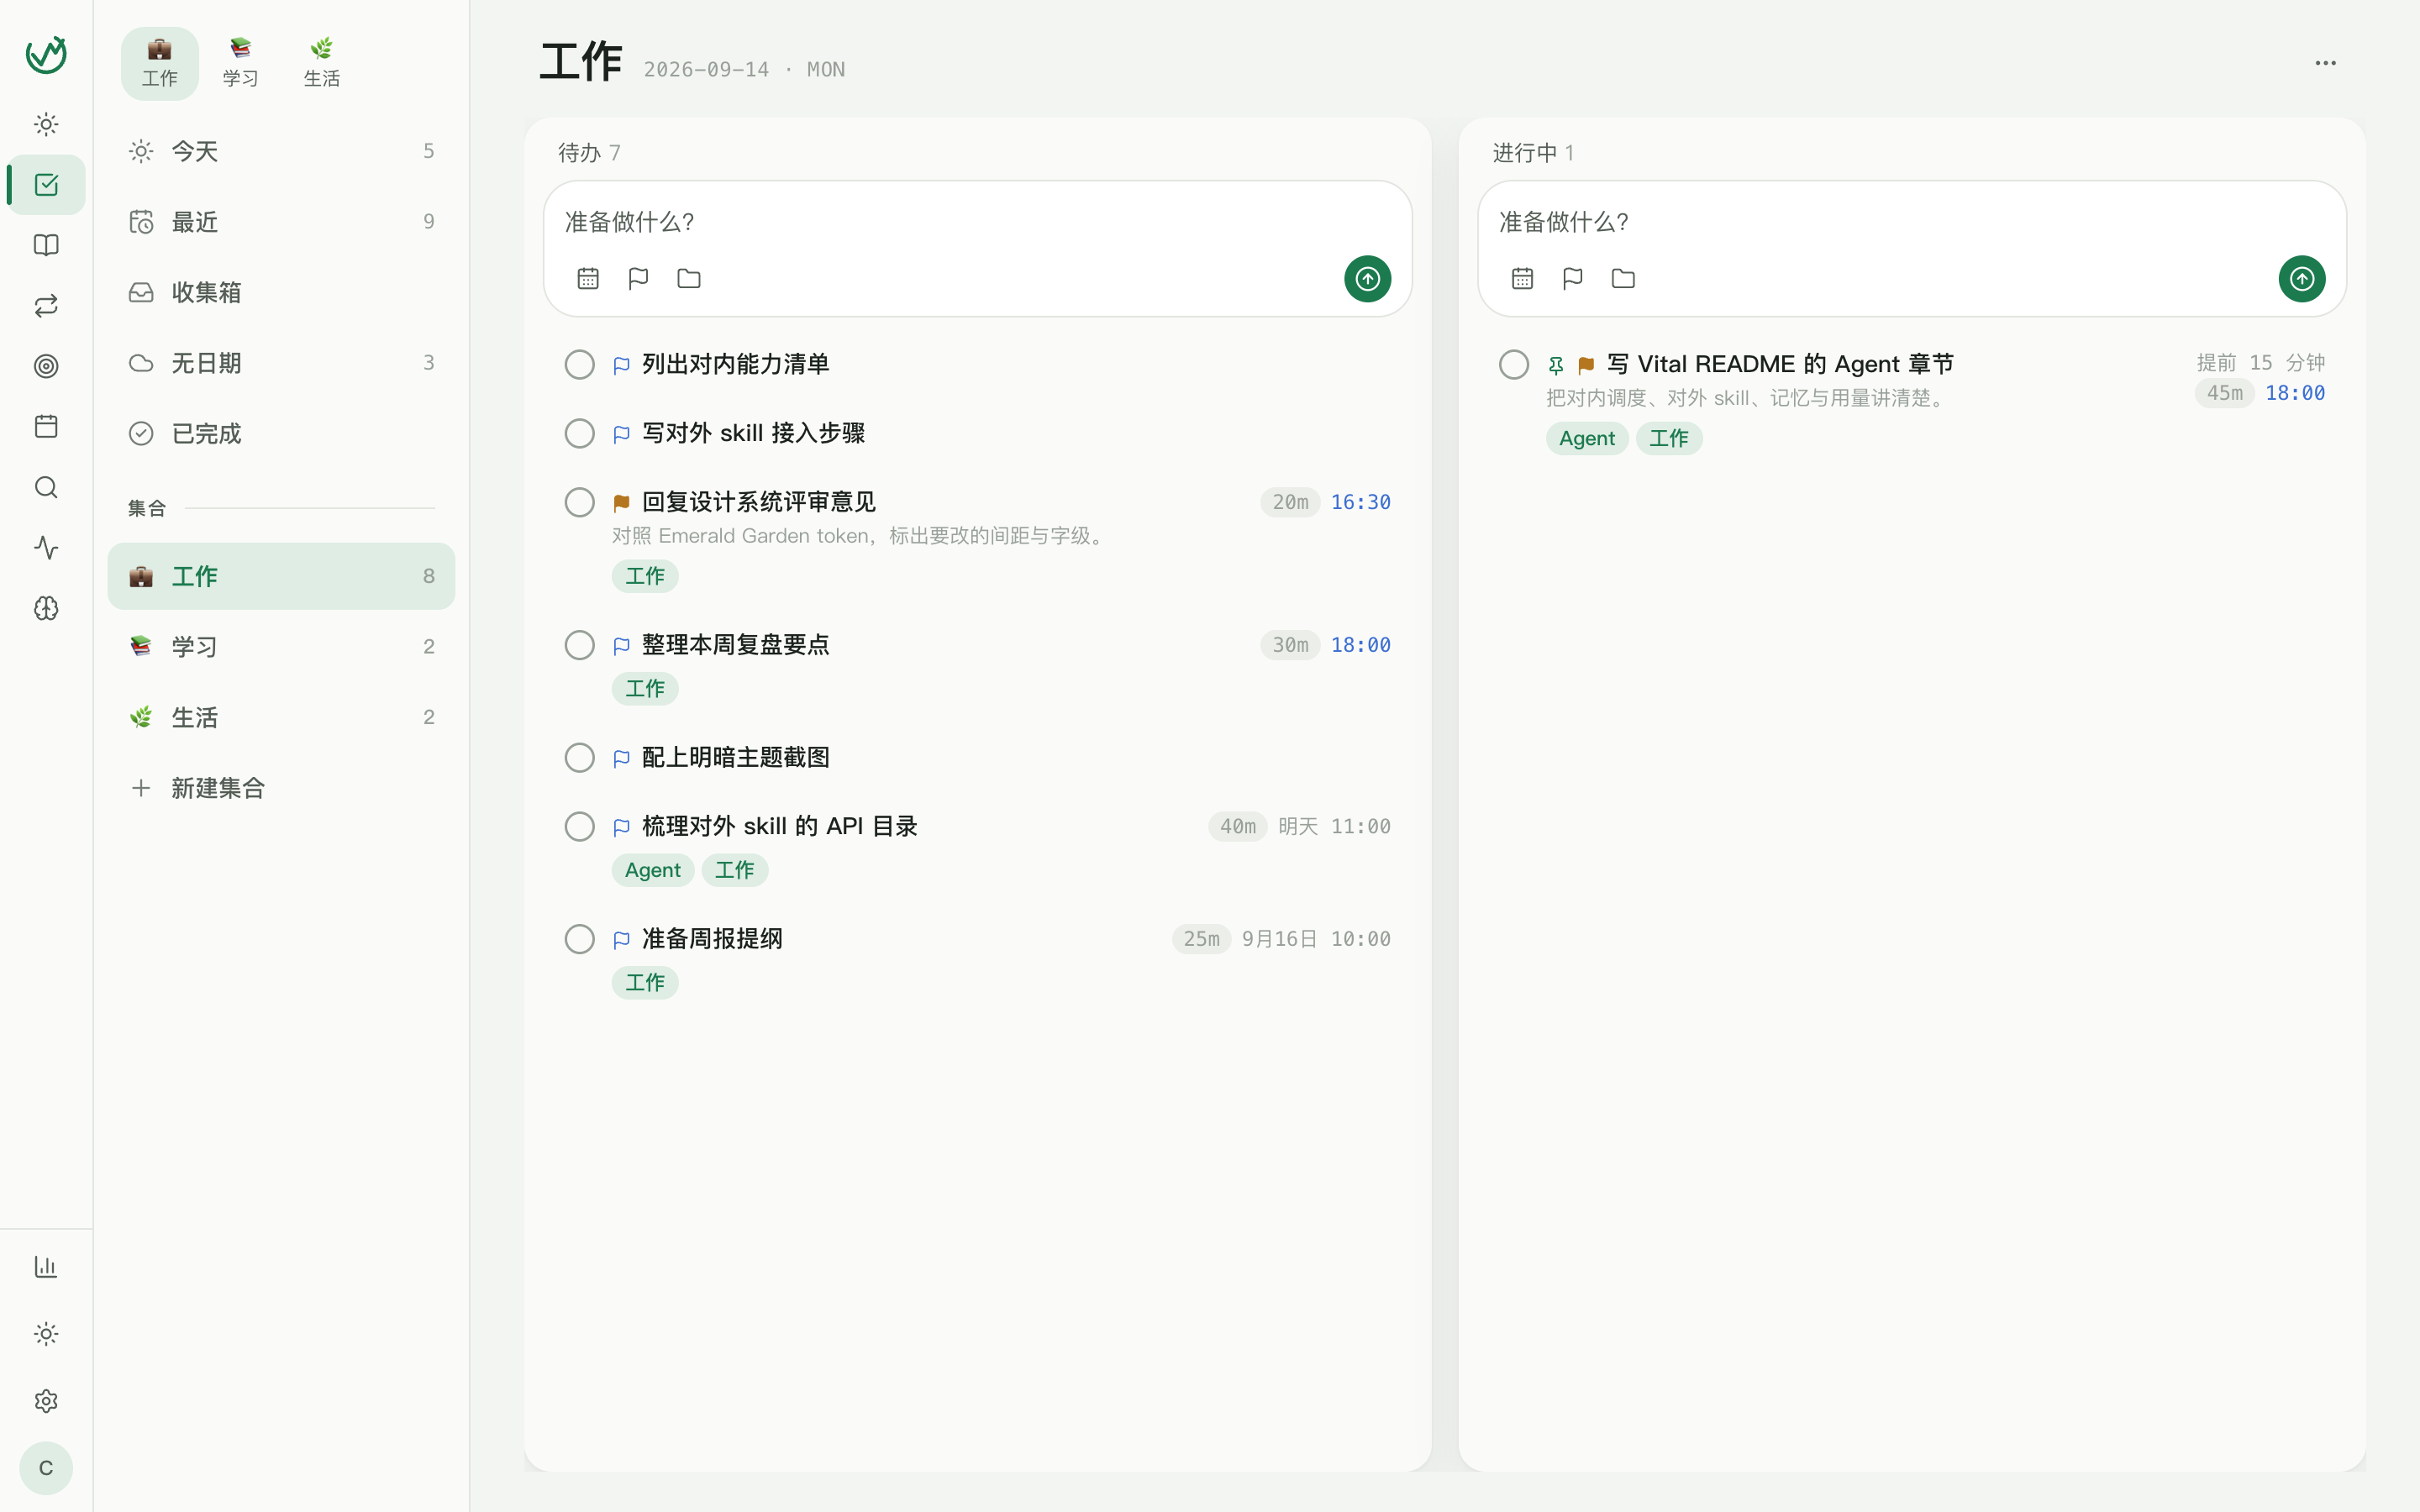The height and width of the screenshot is (1512, 2420).
Task: Switch to the 学习 tab at top
Action: pos(240,63)
